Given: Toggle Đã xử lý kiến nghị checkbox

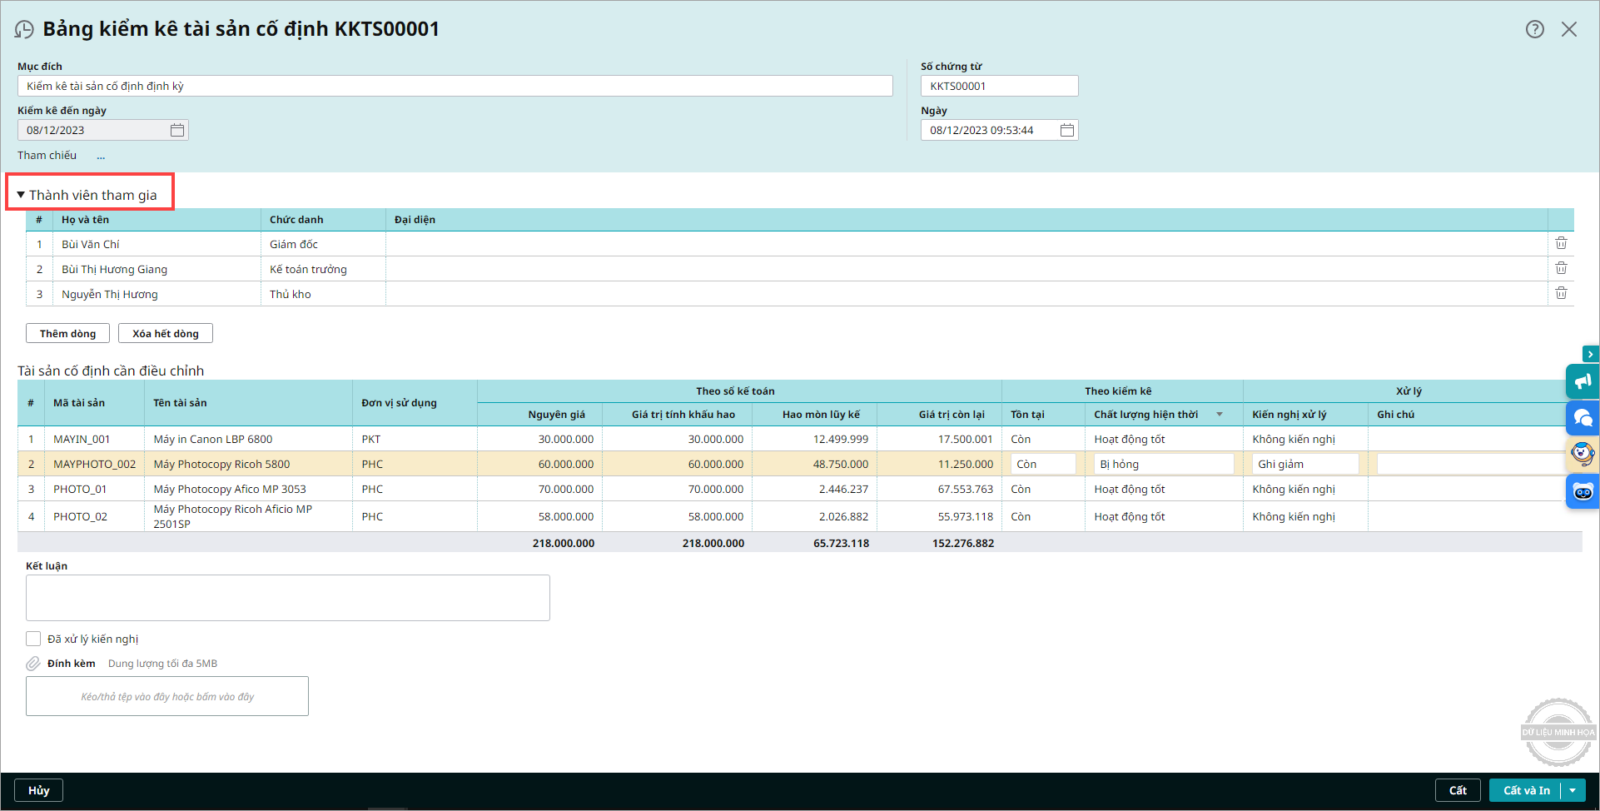Looking at the screenshot, I should coord(33,638).
